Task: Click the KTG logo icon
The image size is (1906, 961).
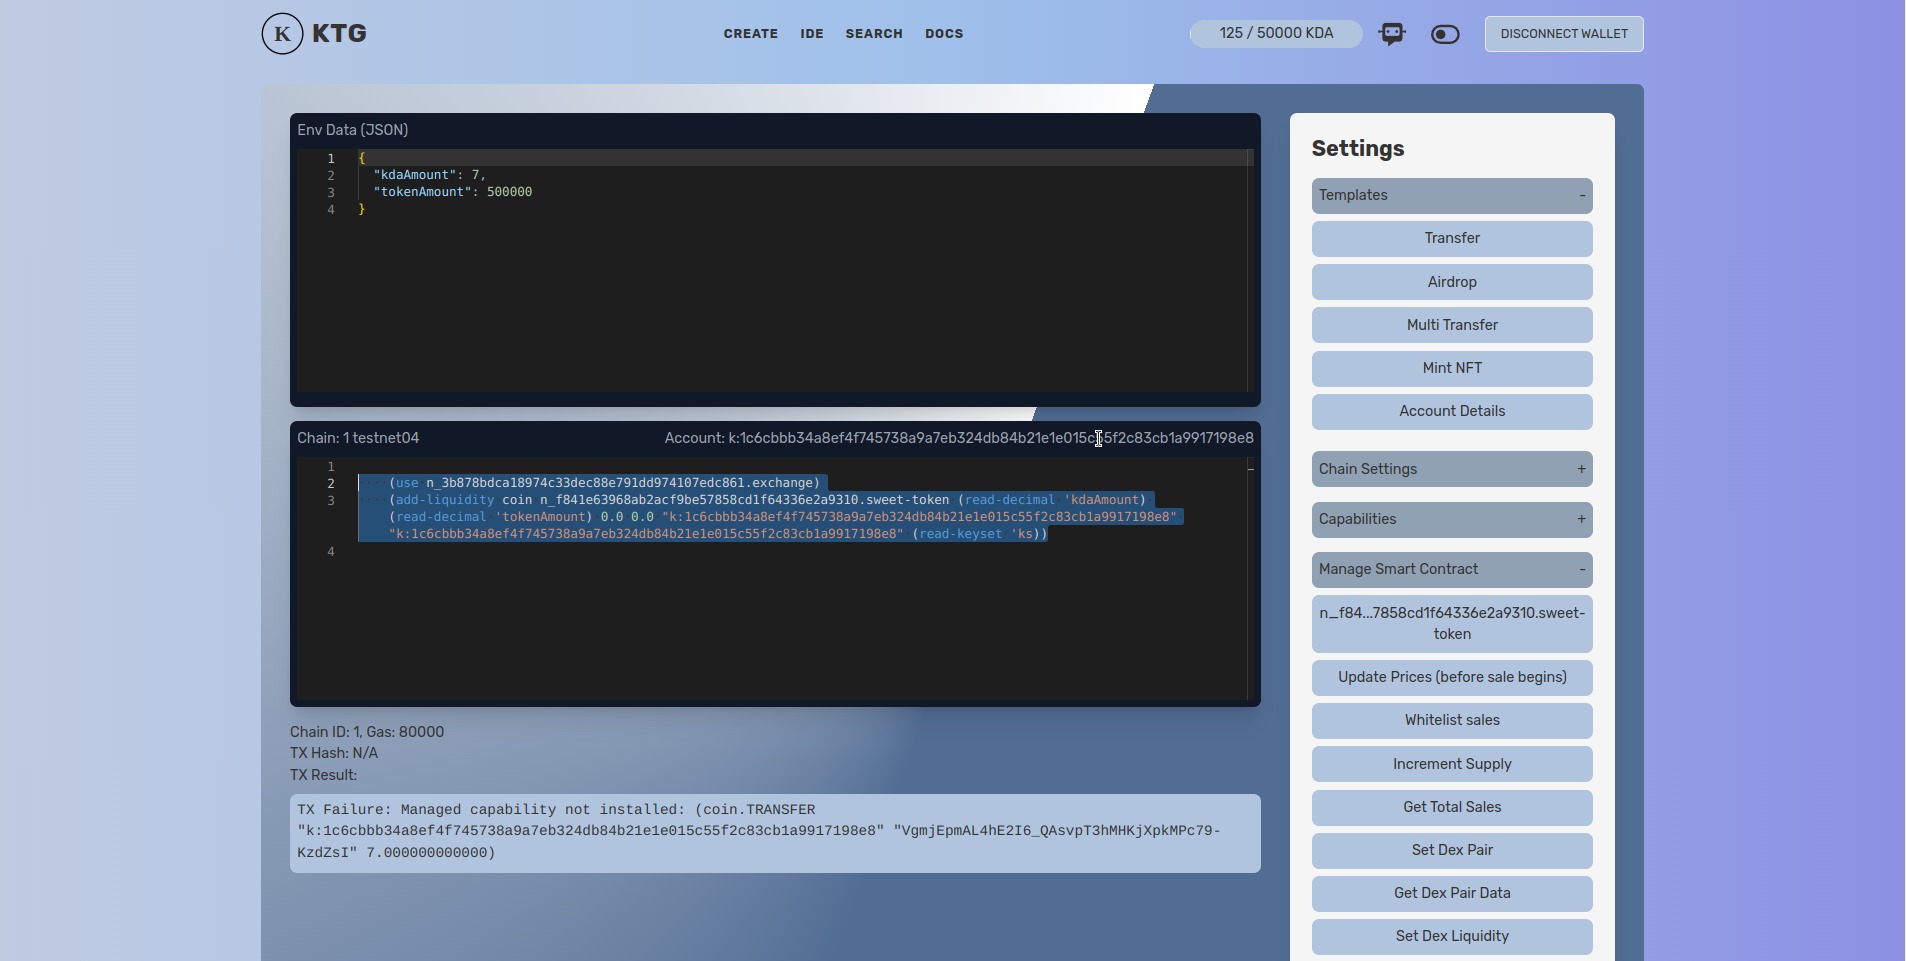Action: tap(282, 33)
